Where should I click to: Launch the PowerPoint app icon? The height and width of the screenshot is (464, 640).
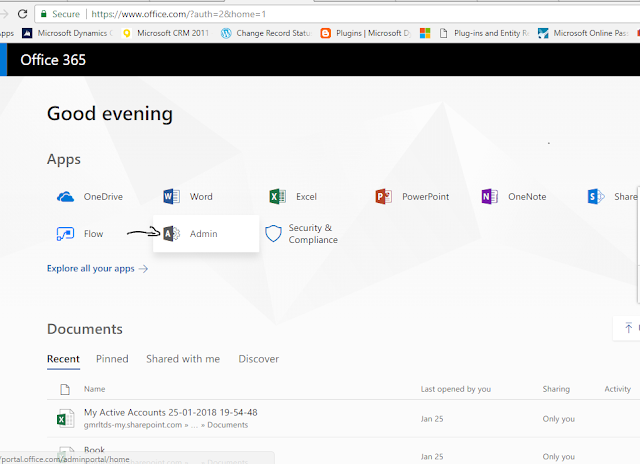point(384,197)
